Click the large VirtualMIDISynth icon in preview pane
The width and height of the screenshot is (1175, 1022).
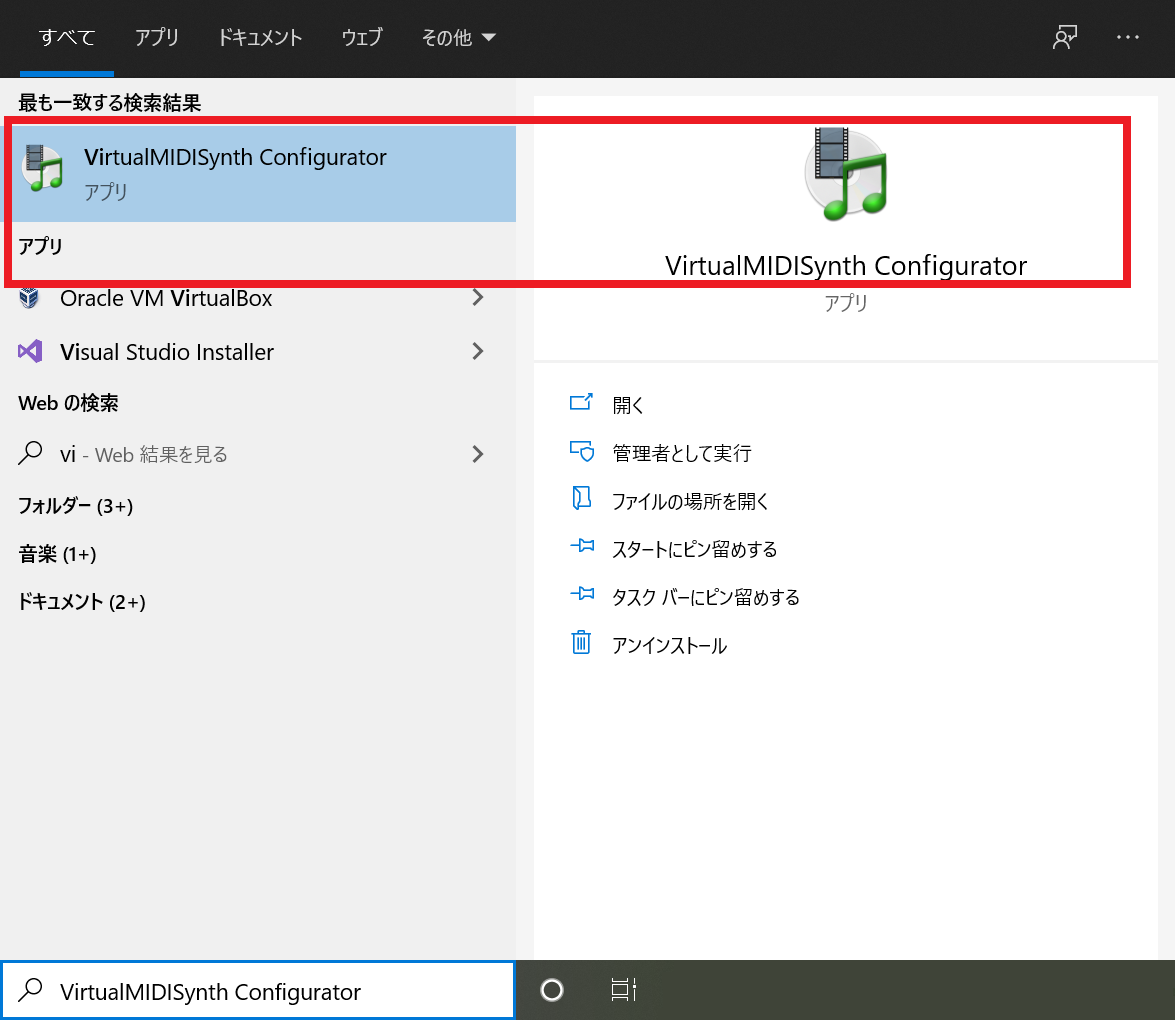(x=846, y=175)
